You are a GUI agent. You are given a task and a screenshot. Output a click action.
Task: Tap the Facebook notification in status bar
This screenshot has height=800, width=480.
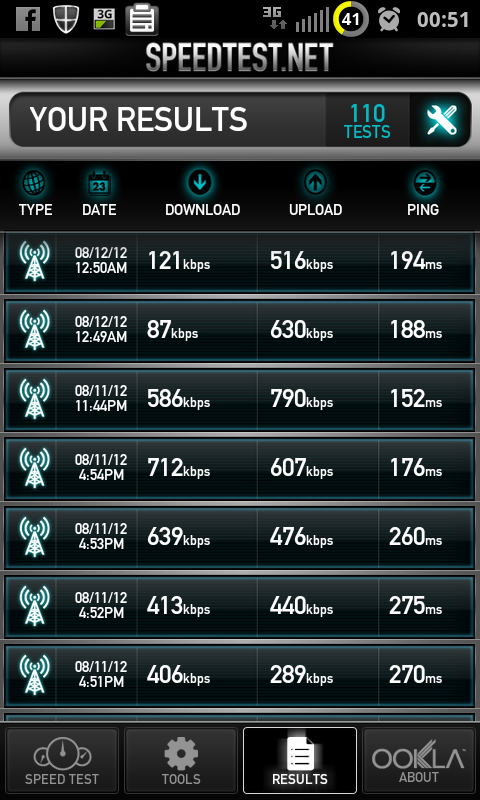tap(28, 19)
